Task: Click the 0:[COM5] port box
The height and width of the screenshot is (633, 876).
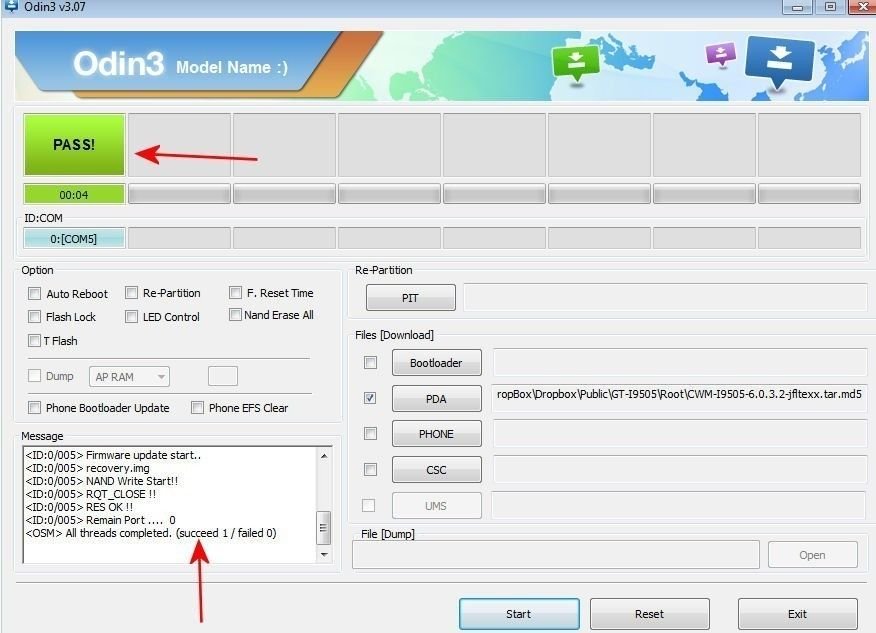Action: click(x=74, y=239)
